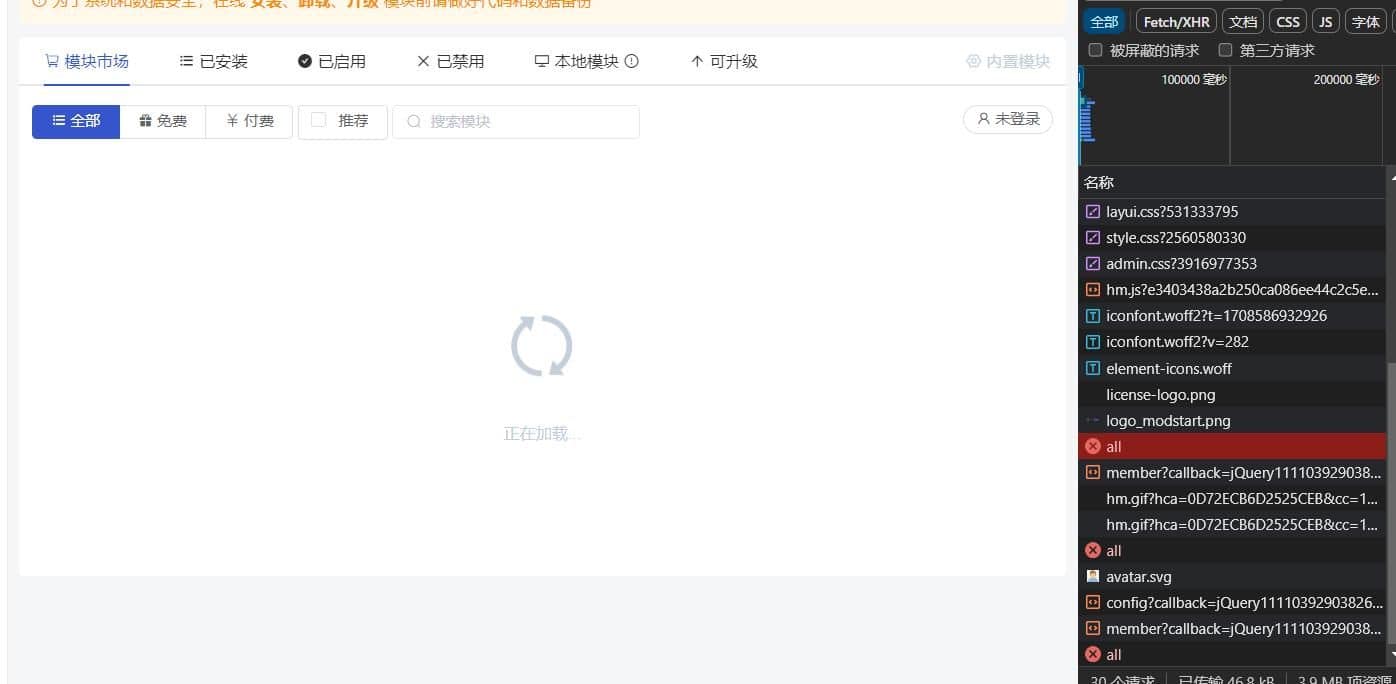This screenshot has height=684, width=1396.
Task: Enable the 被屏蔽的请求 checkbox
Action: pyautogui.click(x=1096, y=50)
